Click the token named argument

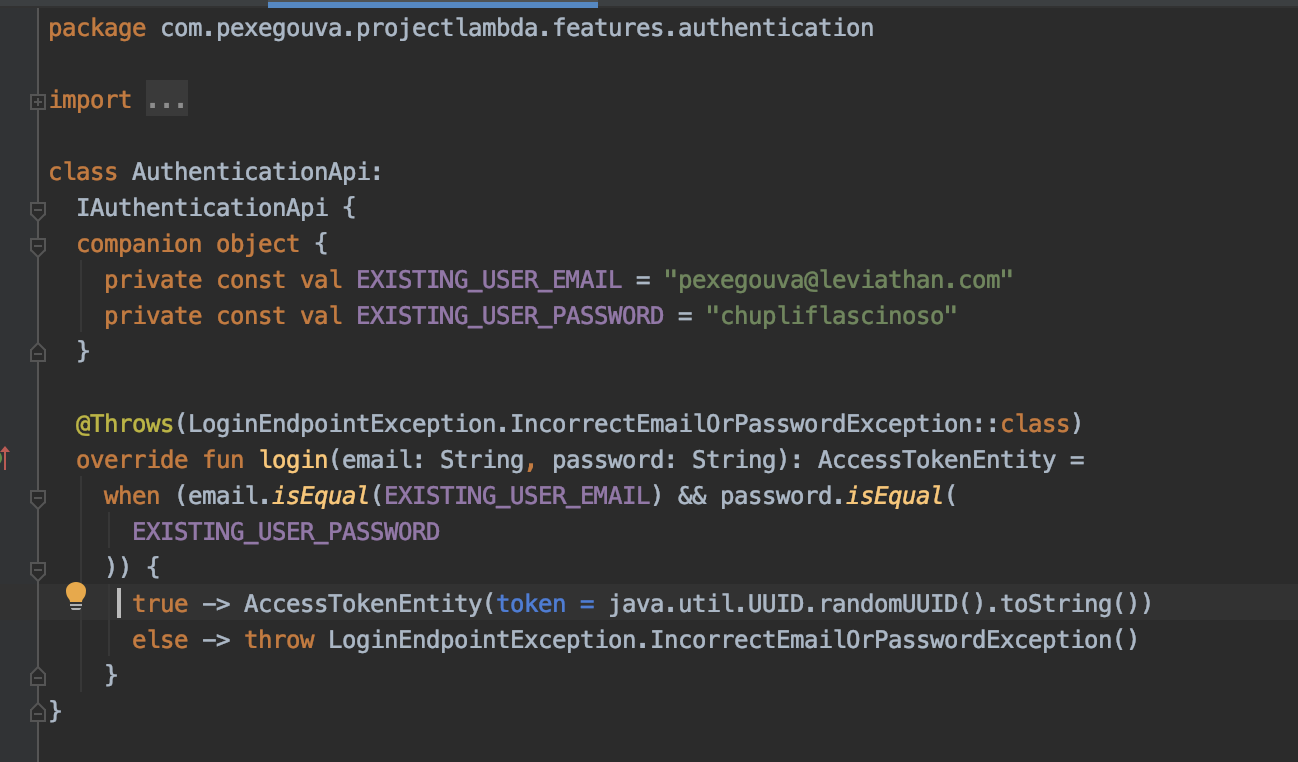531,604
